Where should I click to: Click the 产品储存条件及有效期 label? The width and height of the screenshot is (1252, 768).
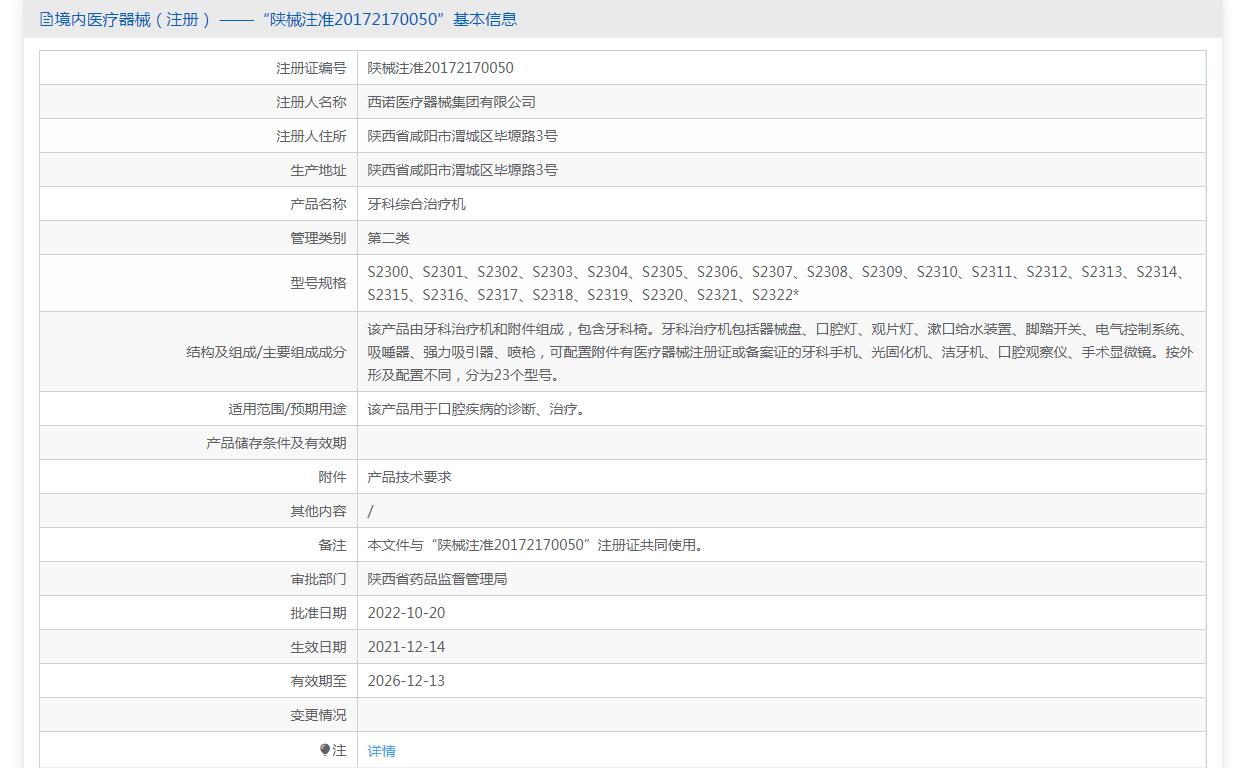276,443
